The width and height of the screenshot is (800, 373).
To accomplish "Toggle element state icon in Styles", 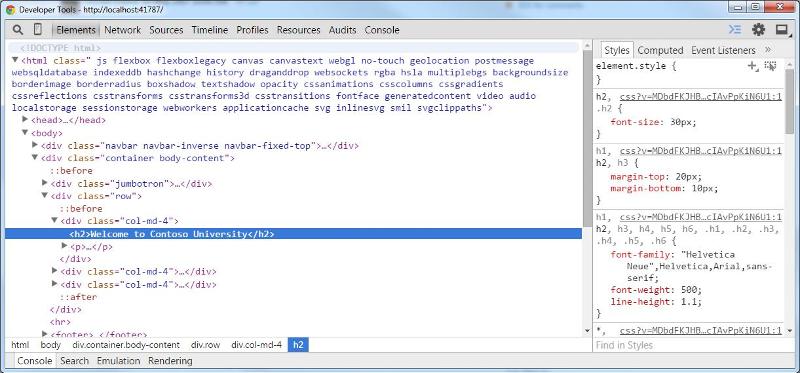I will (x=770, y=65).
